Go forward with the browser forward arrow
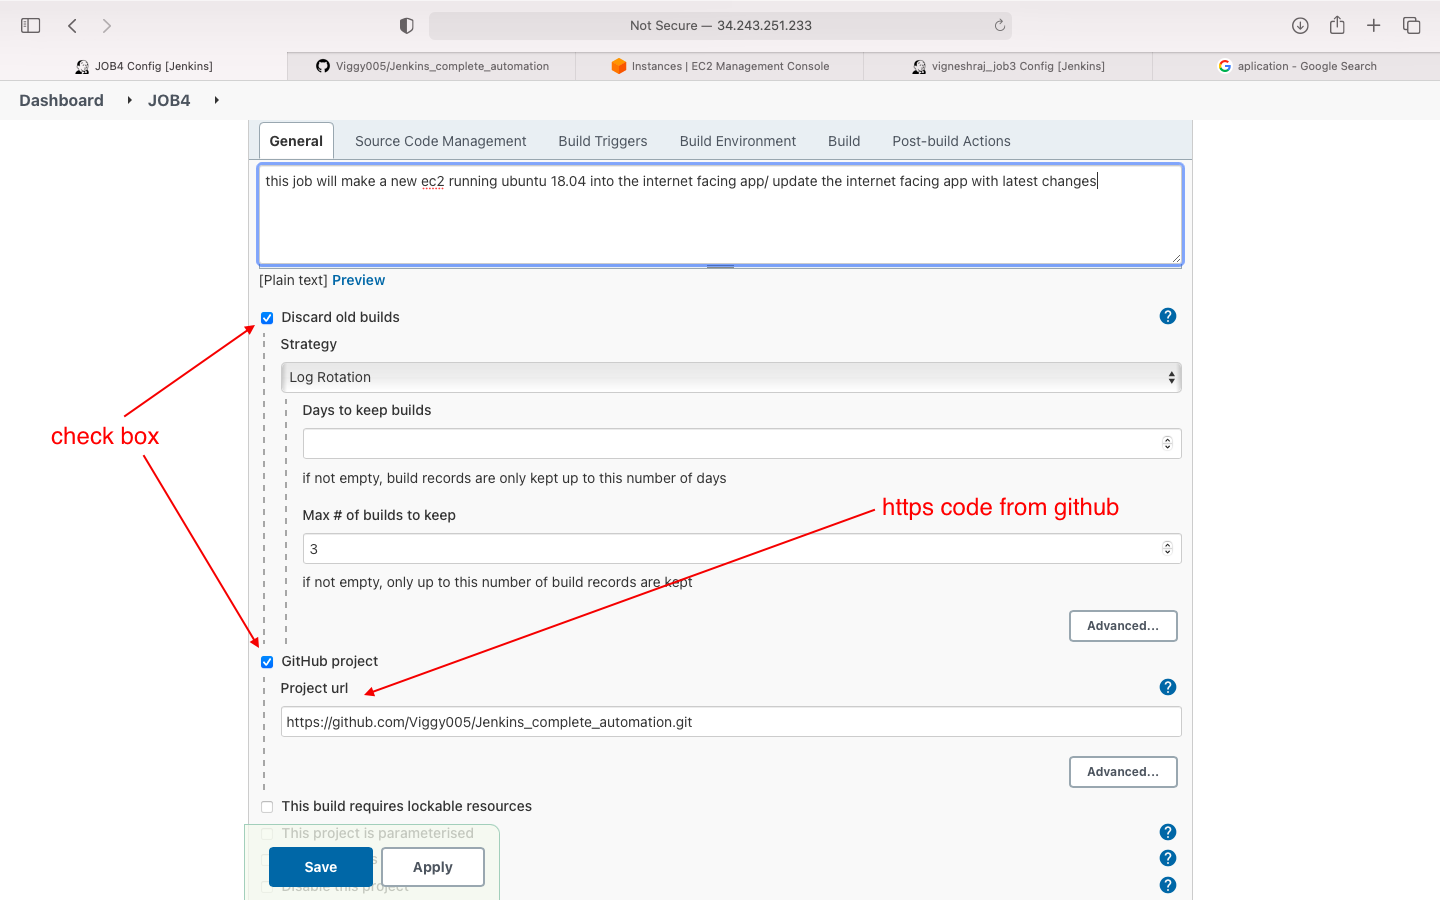This screenshot has height=900, width=1440. tap(107, 26)
